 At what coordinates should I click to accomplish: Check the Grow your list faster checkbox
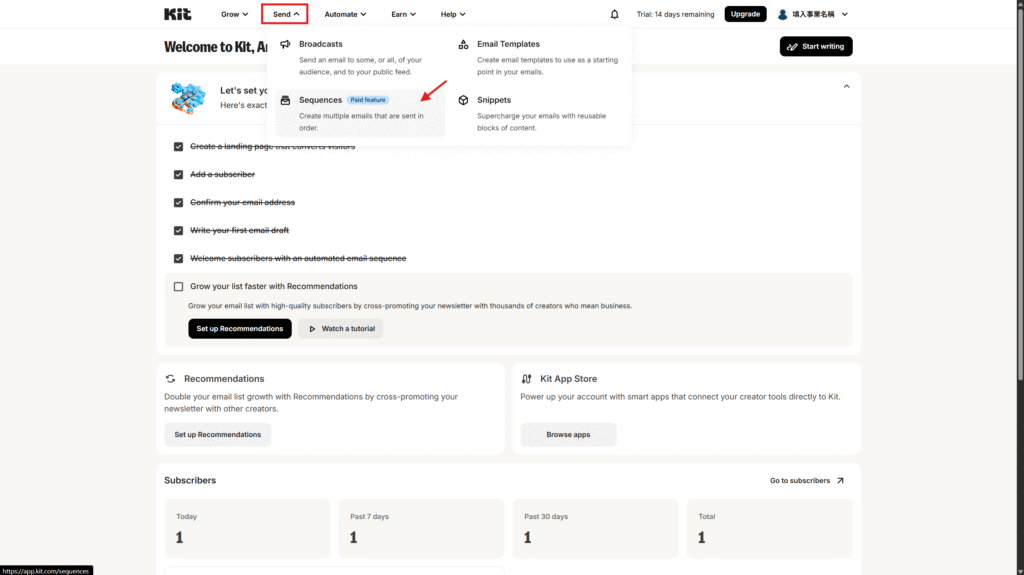178,287
